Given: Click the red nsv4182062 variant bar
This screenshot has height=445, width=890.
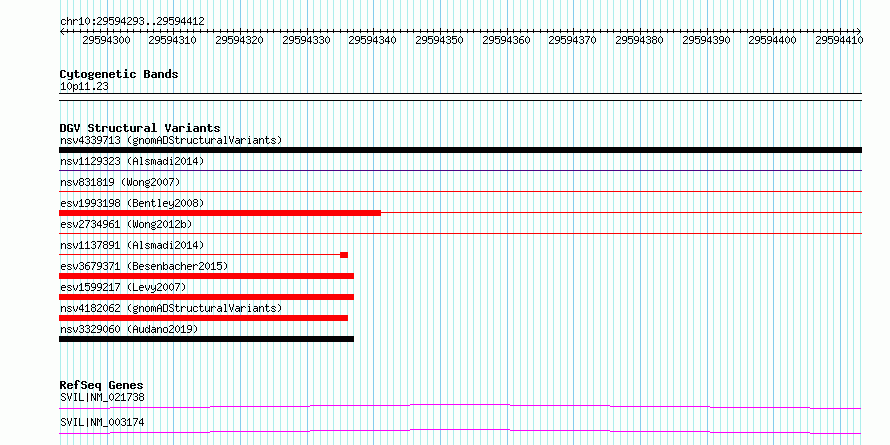Looking at the screenshot, I should 203,318.
